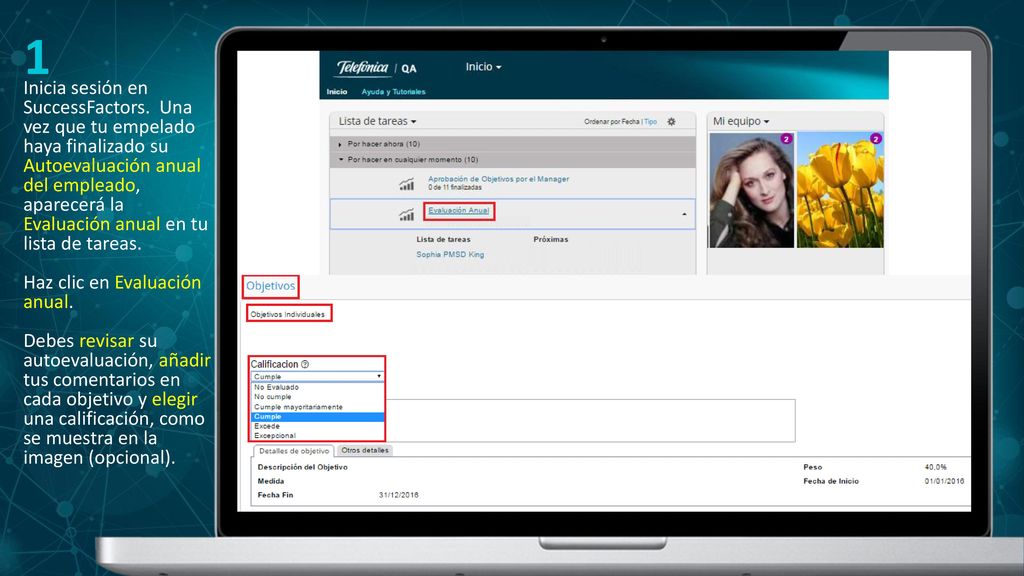Click the 40.0% weight value
1024x576 pixels.
point(935,468)
